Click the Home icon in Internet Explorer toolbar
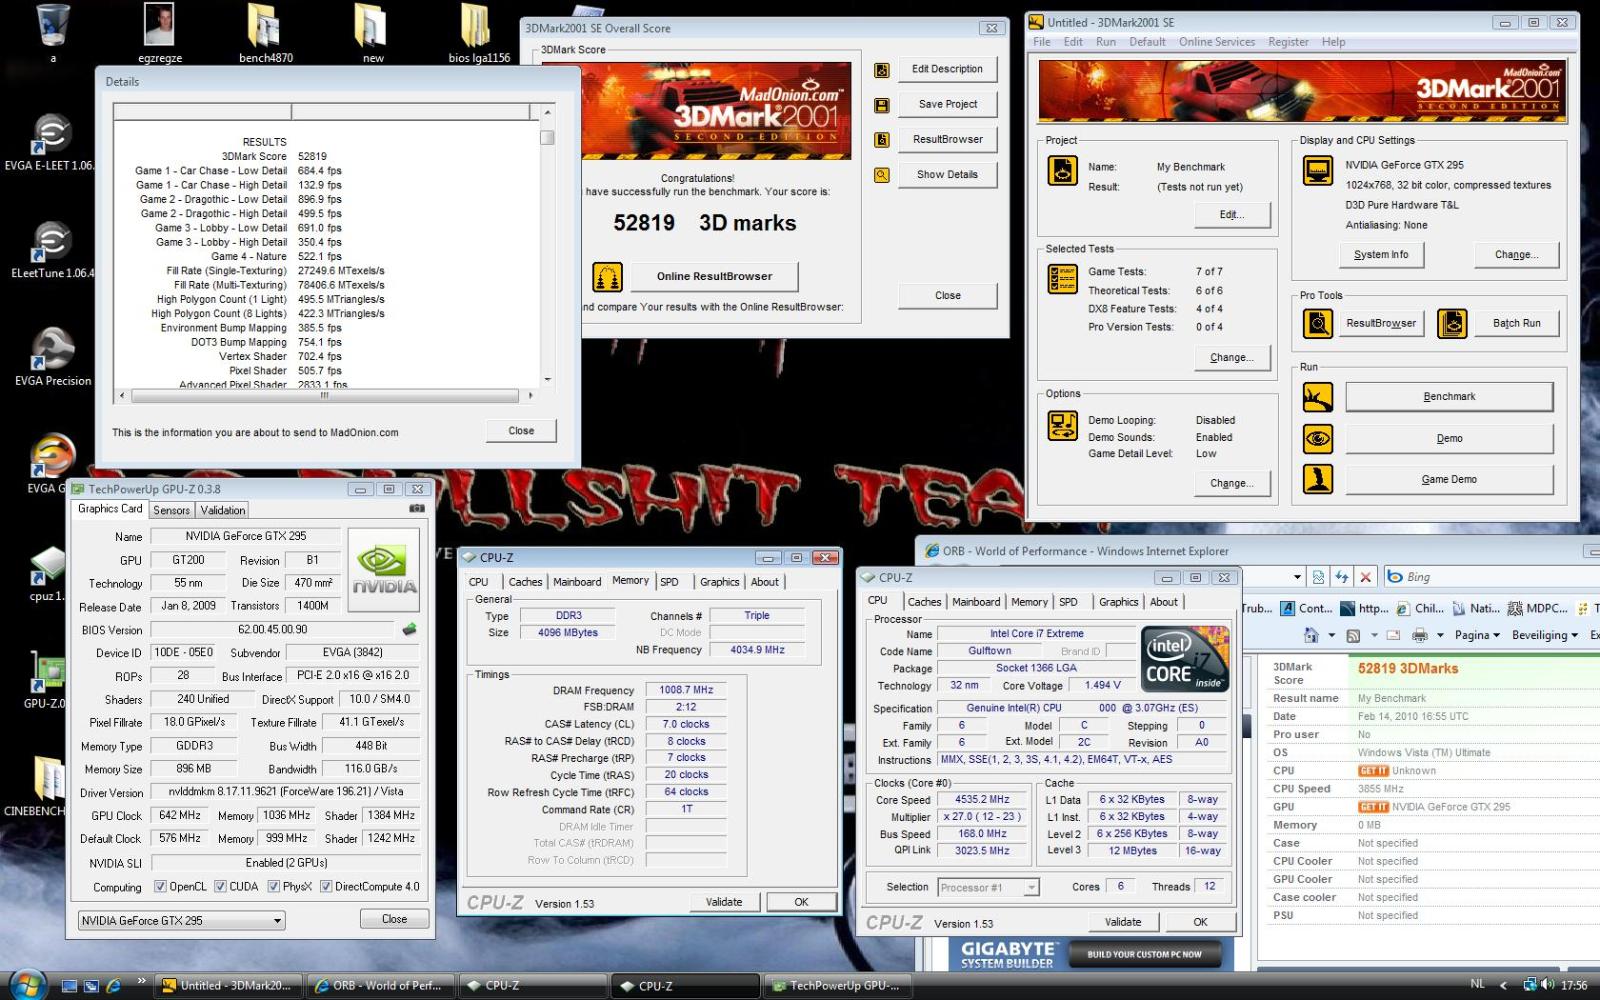The height and width of the screenshot is (1000, 1600). [1311, 635]
